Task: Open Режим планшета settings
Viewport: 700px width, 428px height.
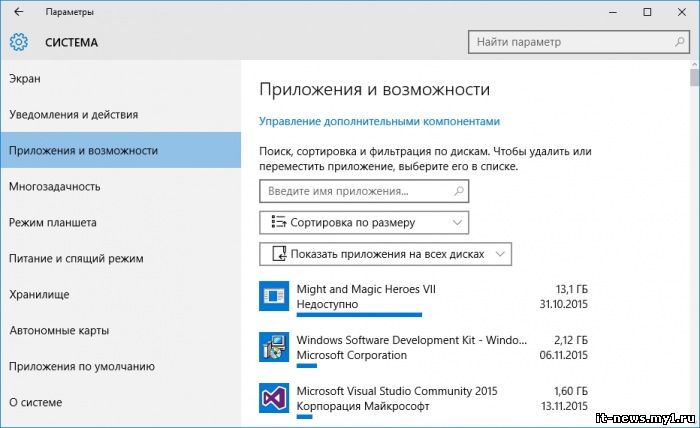Action: point(121,222)
